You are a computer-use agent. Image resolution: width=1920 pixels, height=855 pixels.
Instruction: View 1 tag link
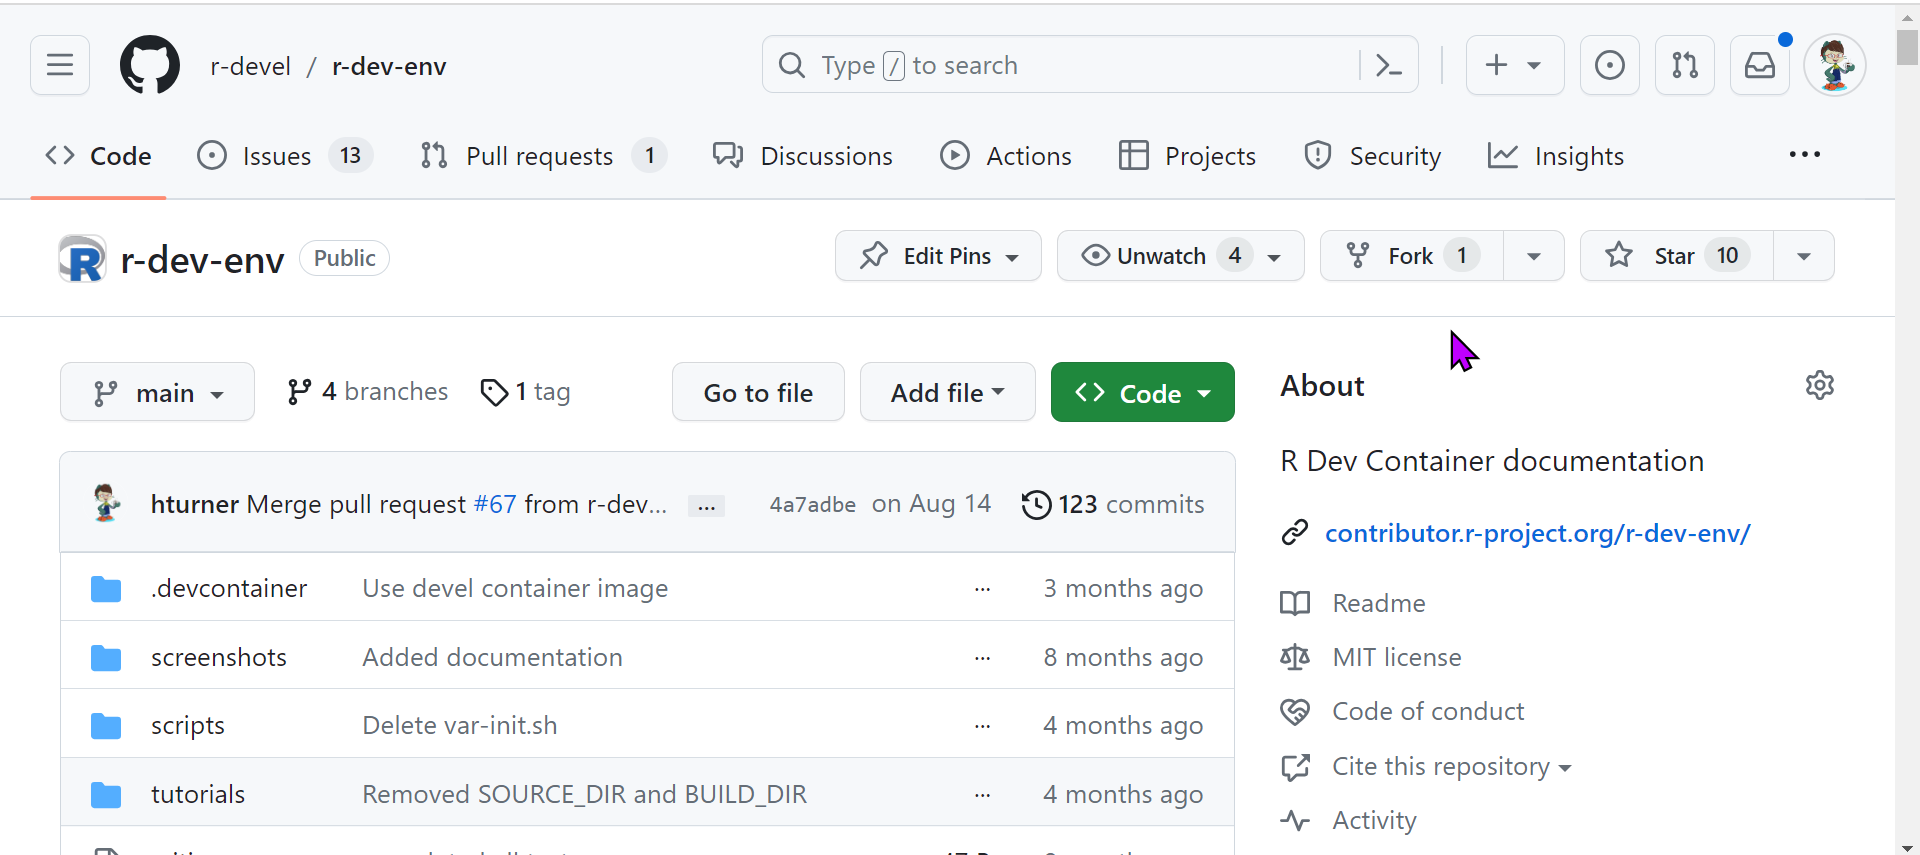pos(525,391)
